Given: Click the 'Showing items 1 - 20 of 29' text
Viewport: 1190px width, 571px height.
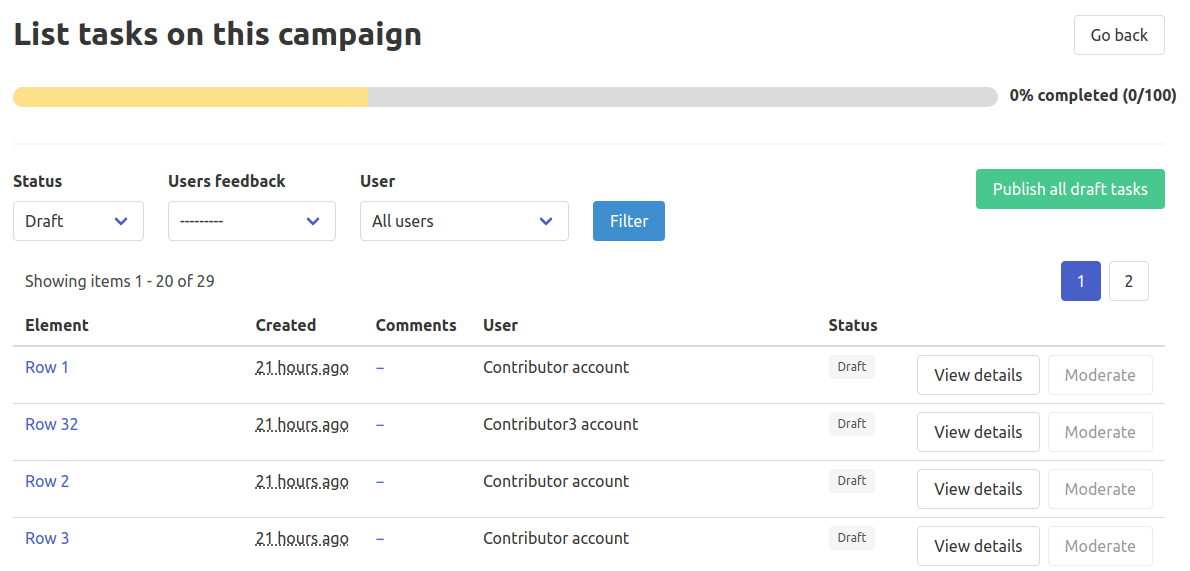Looking at the screenshot, I should (120, 281).
